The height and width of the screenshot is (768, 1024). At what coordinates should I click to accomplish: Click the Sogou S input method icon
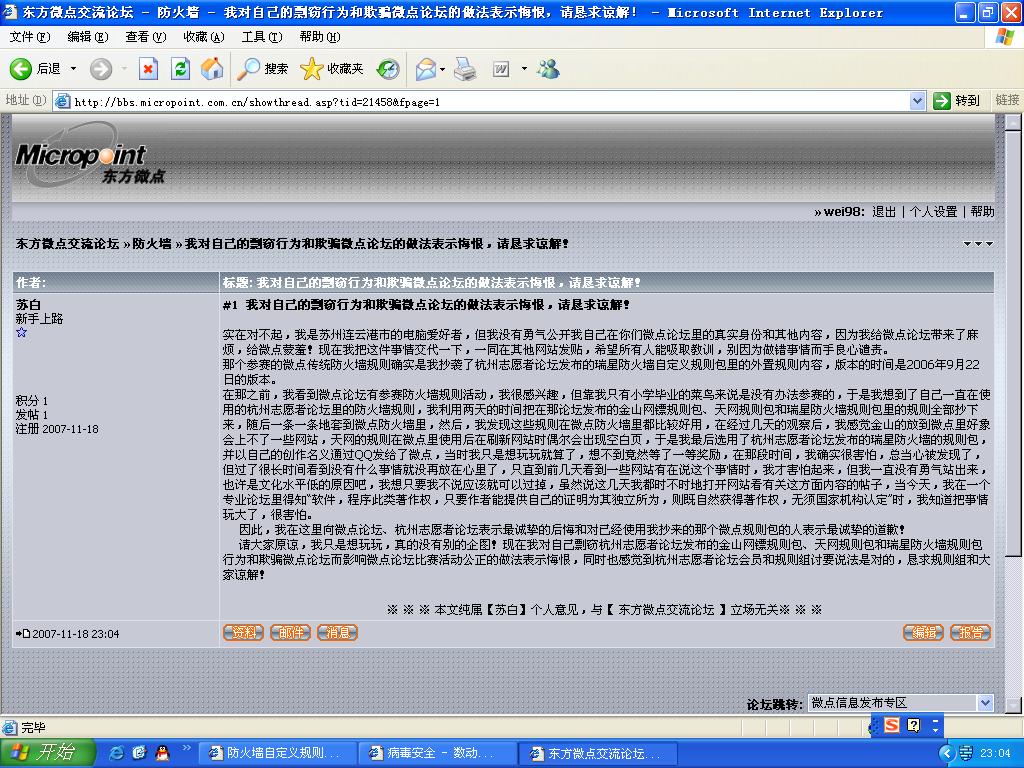[x=891, y=725]
